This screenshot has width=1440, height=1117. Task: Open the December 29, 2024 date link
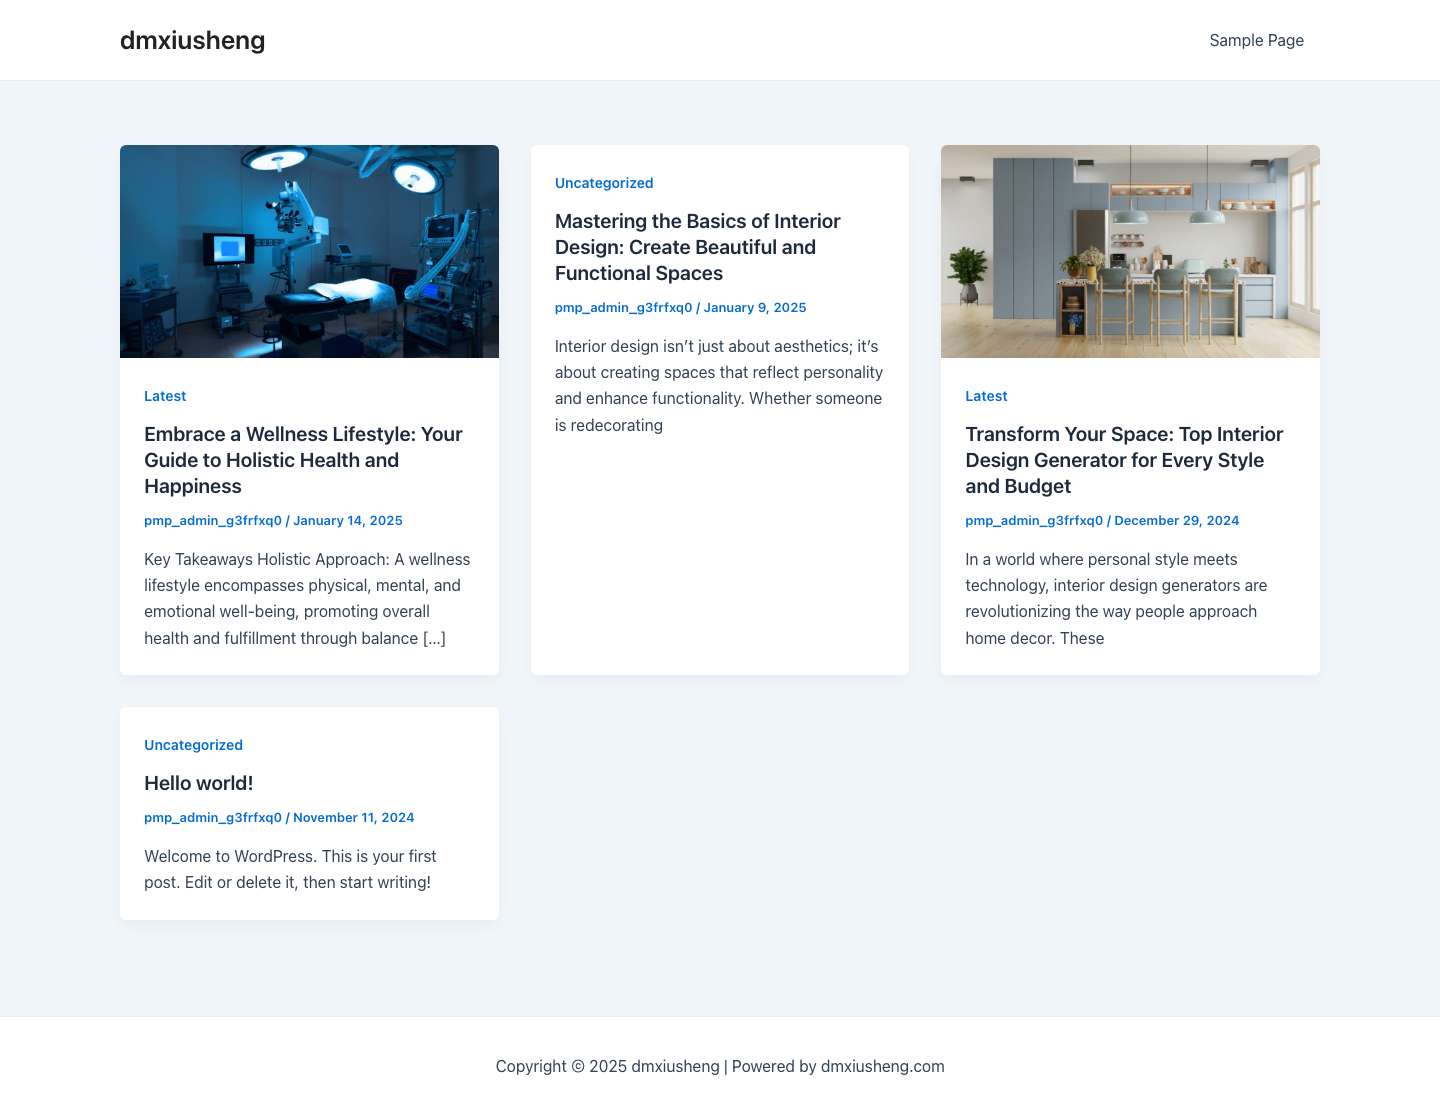coord(1176,520)
